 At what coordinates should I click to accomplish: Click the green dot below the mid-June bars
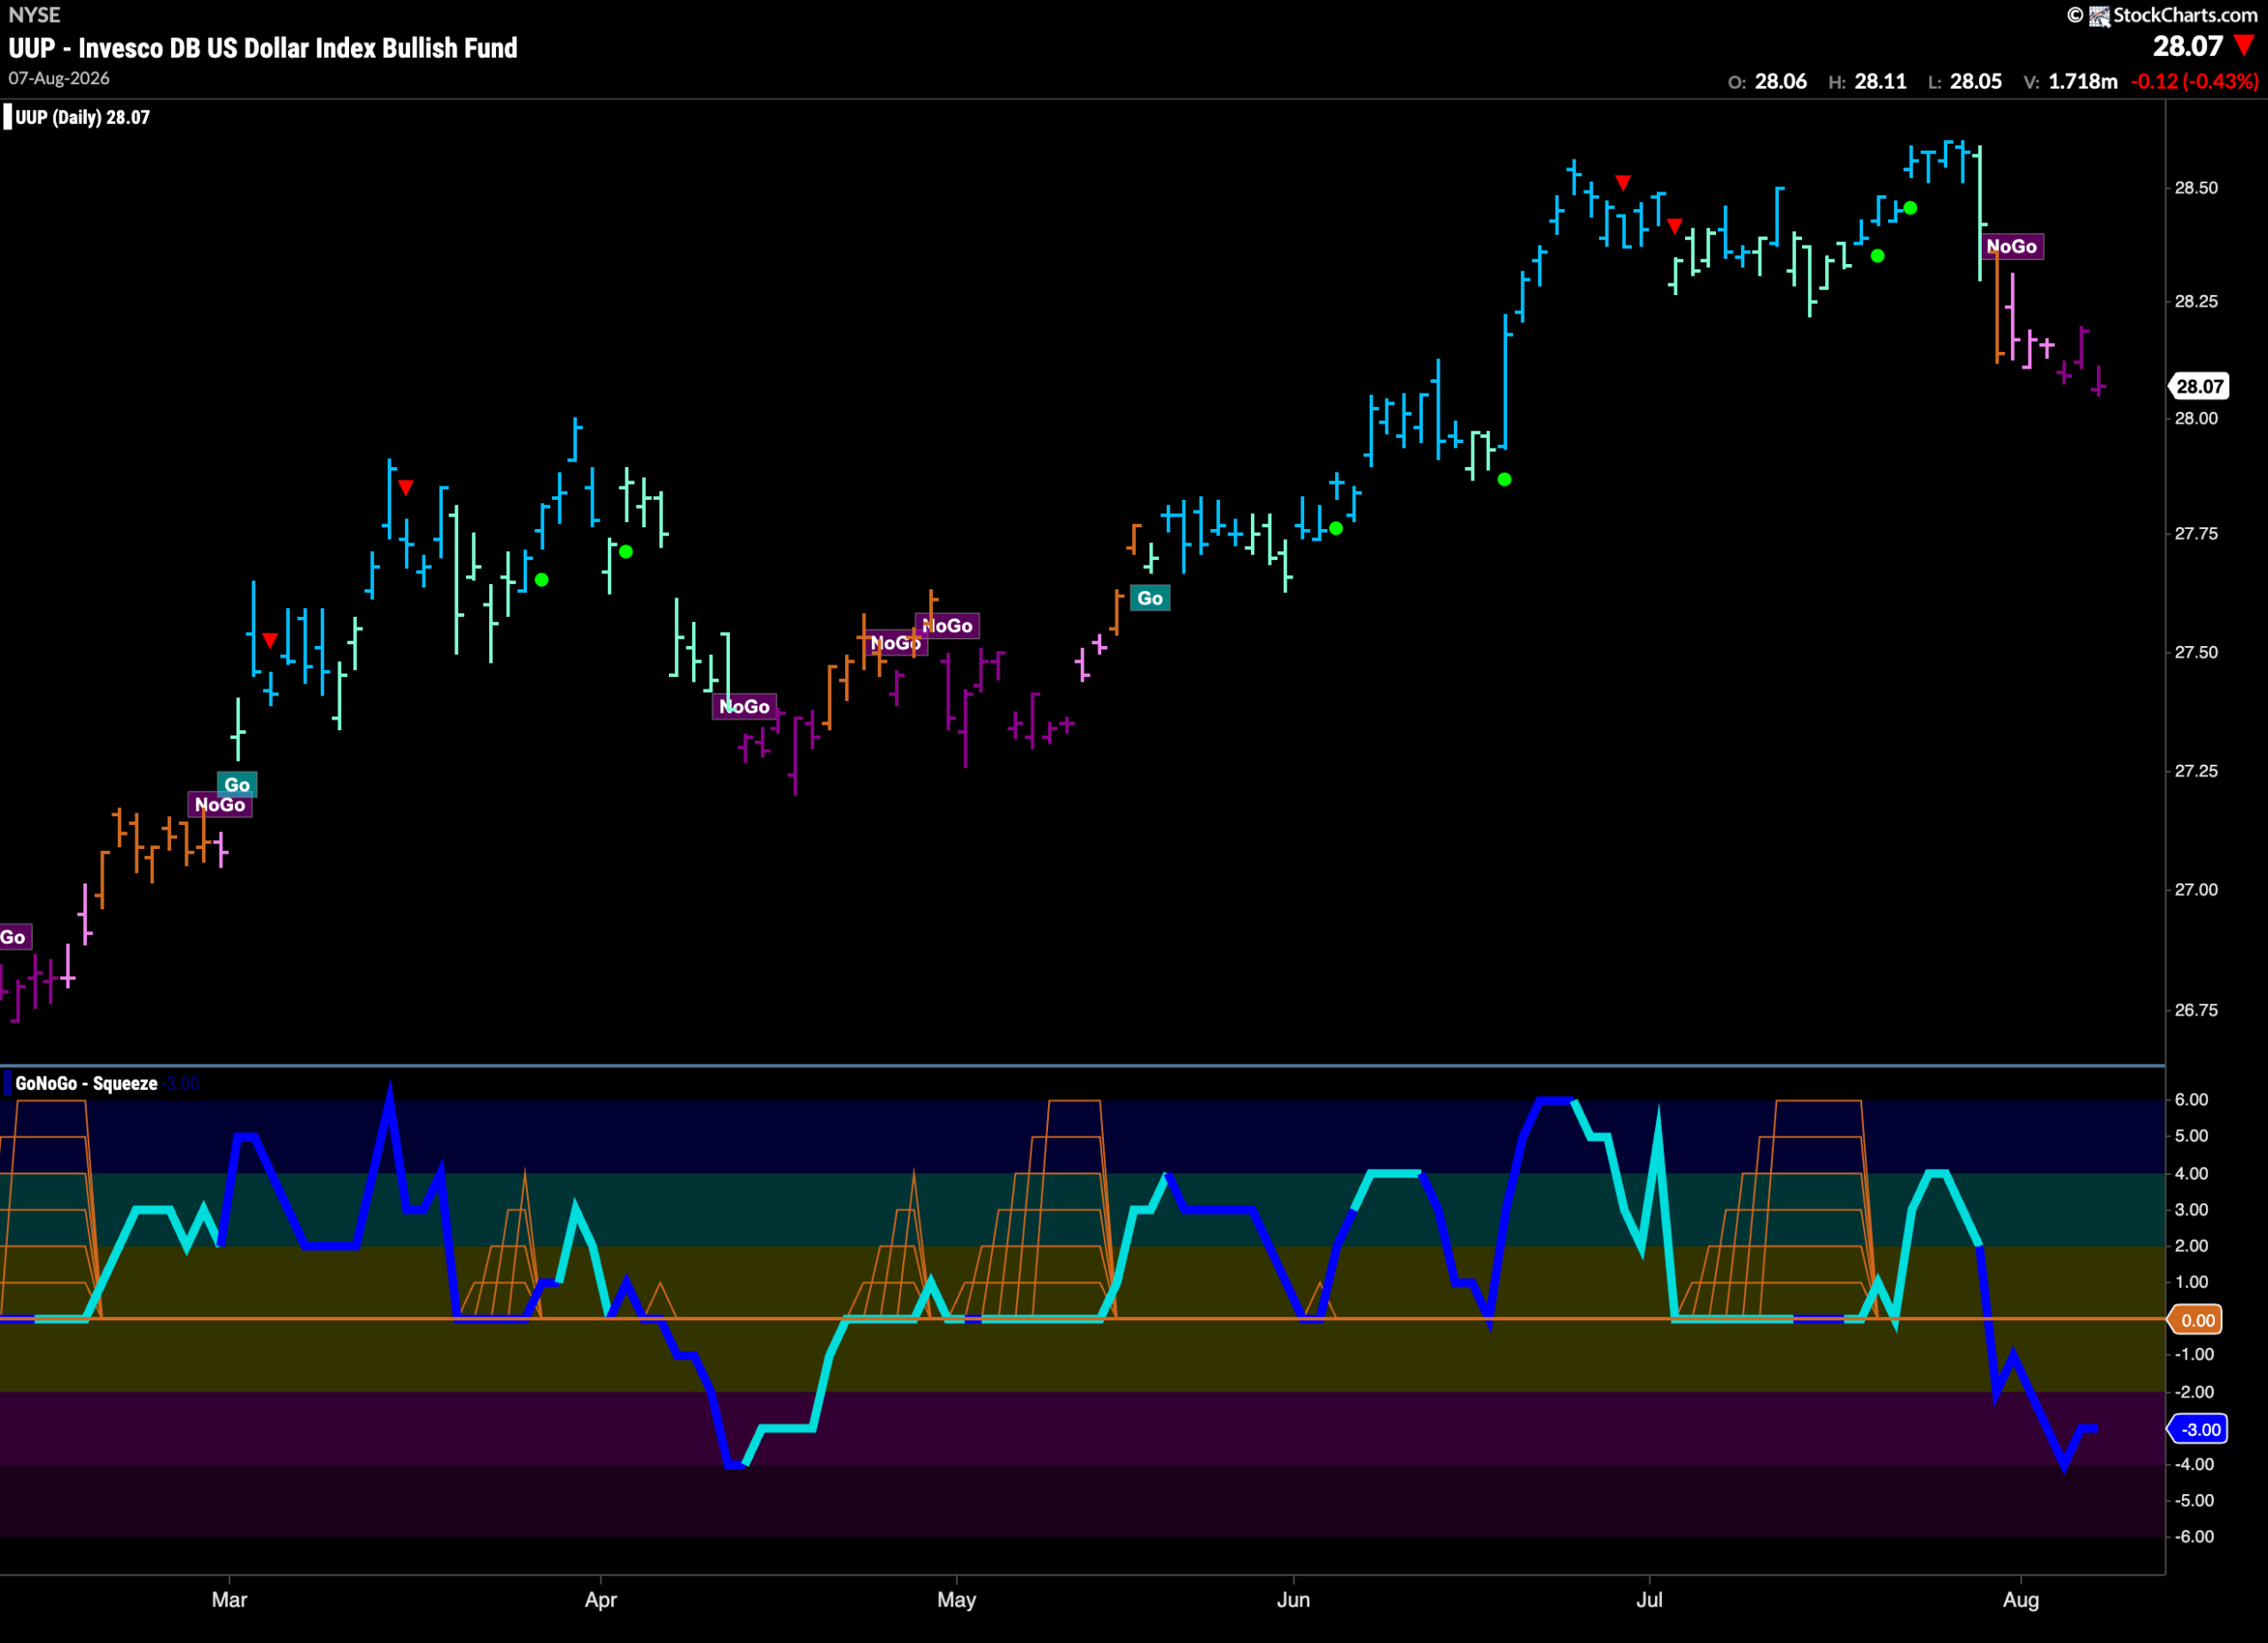click(1504, 480)
